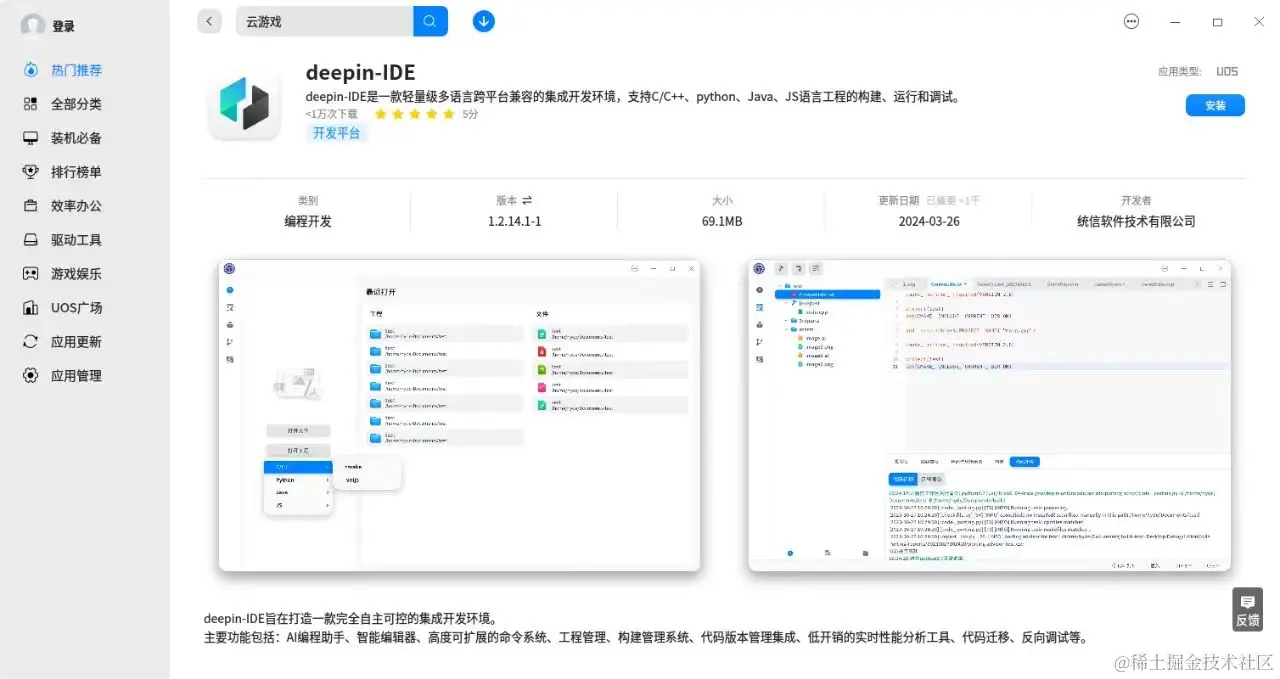Click the back arrow button
1280x679 pixels.
209,21
